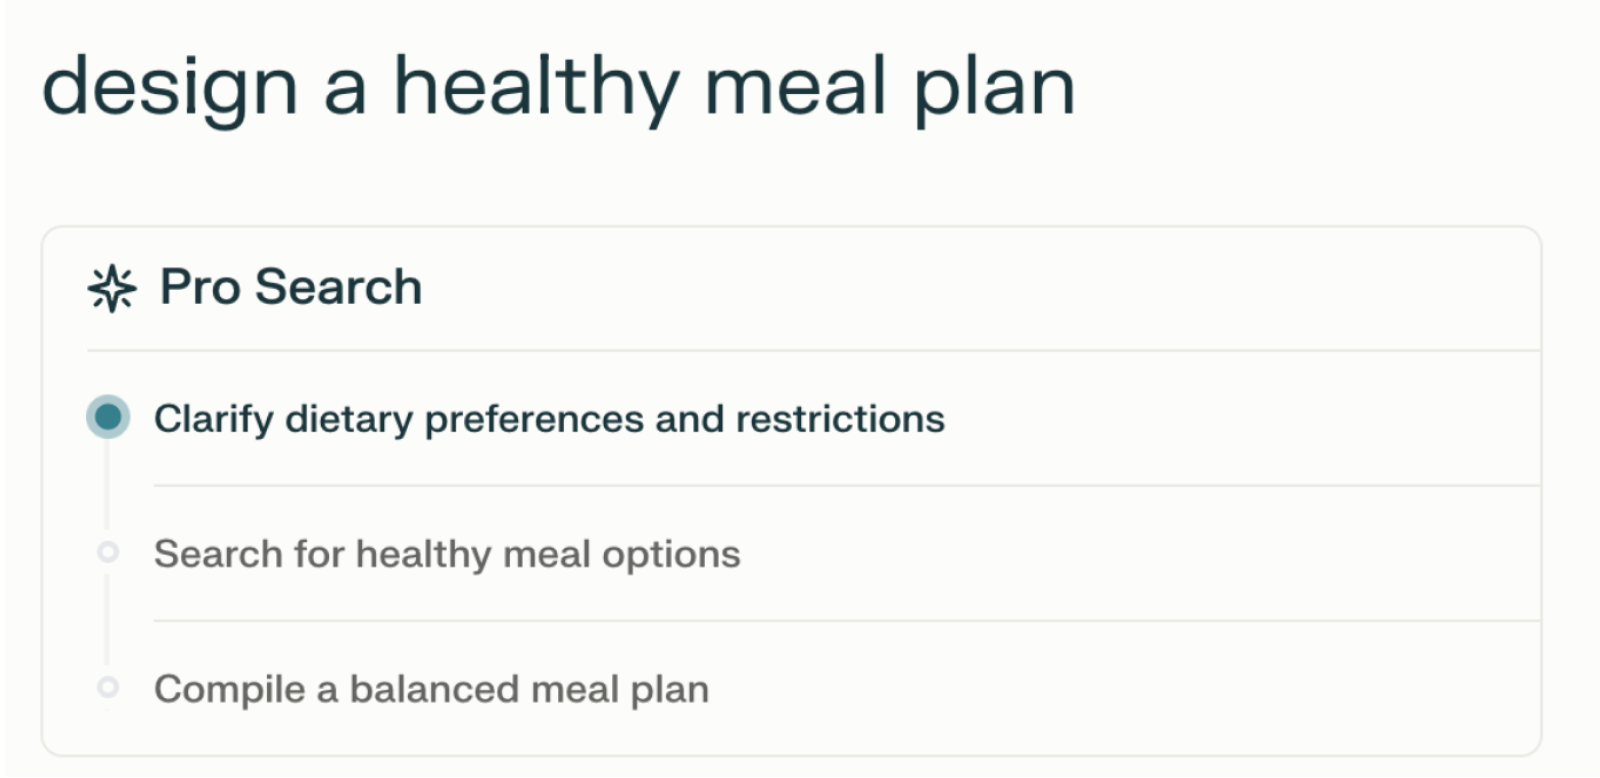The width and height of the screenshot is (1600, 778).
Task: Click the query title design a healthy meal plan
Action: pyautogui.click(x=560, y=88)
